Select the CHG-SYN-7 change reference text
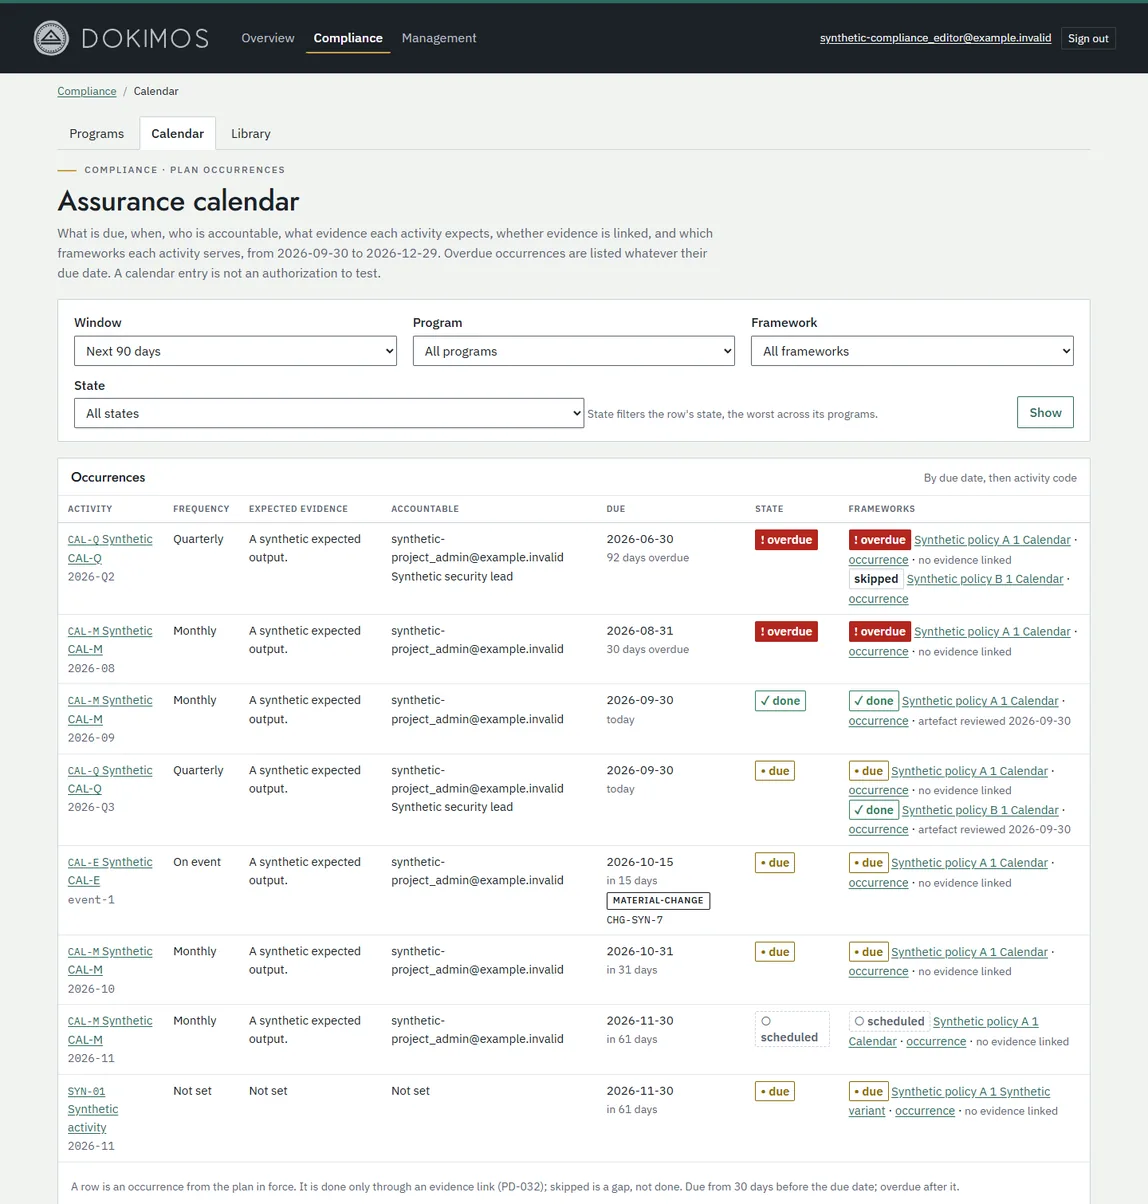 pos(635,920)
